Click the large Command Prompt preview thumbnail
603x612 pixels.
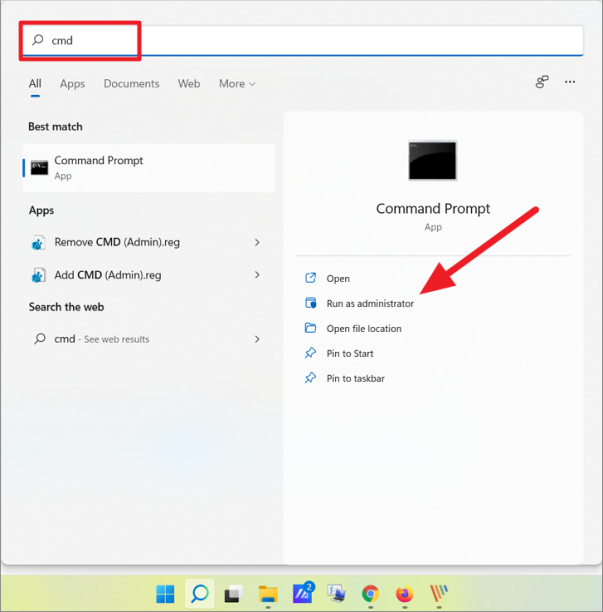(432, 160)
